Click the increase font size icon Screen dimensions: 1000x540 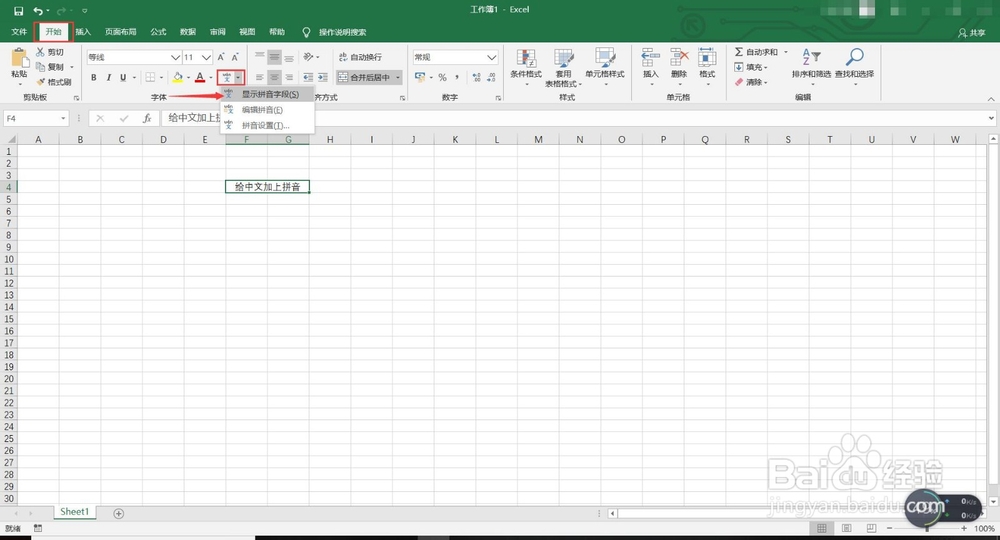pyautogui.click(x=221, y=57)
